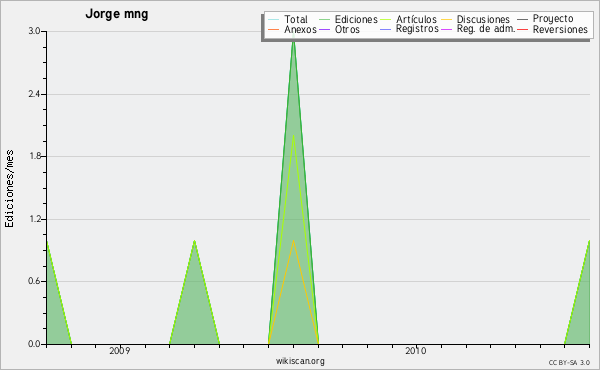Click the 3.0 y-axis value
The width and height of the screenshot is (600, 370).
point(34,31)
